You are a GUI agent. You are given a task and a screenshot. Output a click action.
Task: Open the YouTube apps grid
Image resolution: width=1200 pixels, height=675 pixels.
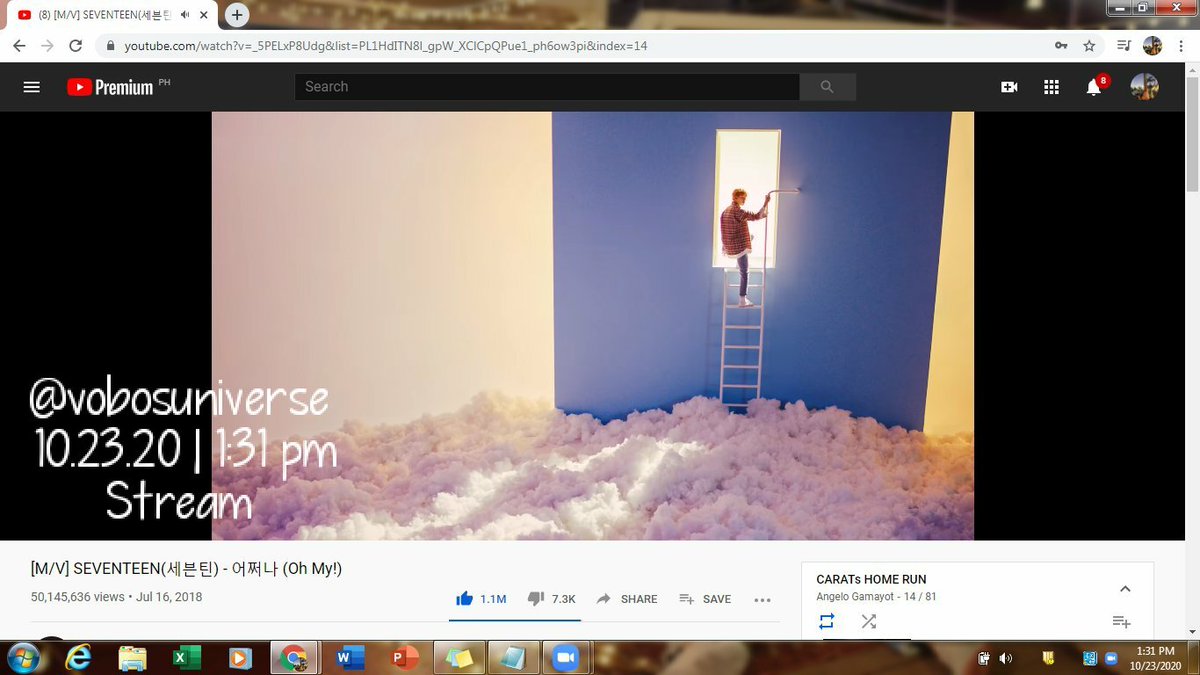click(x=1051, y=87)
